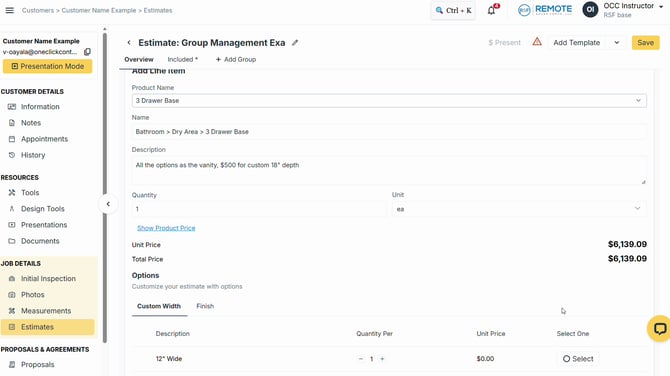Click the $ Present button
Image resolution: width=670 pixels, height=376 pixels.
point(504,43)
